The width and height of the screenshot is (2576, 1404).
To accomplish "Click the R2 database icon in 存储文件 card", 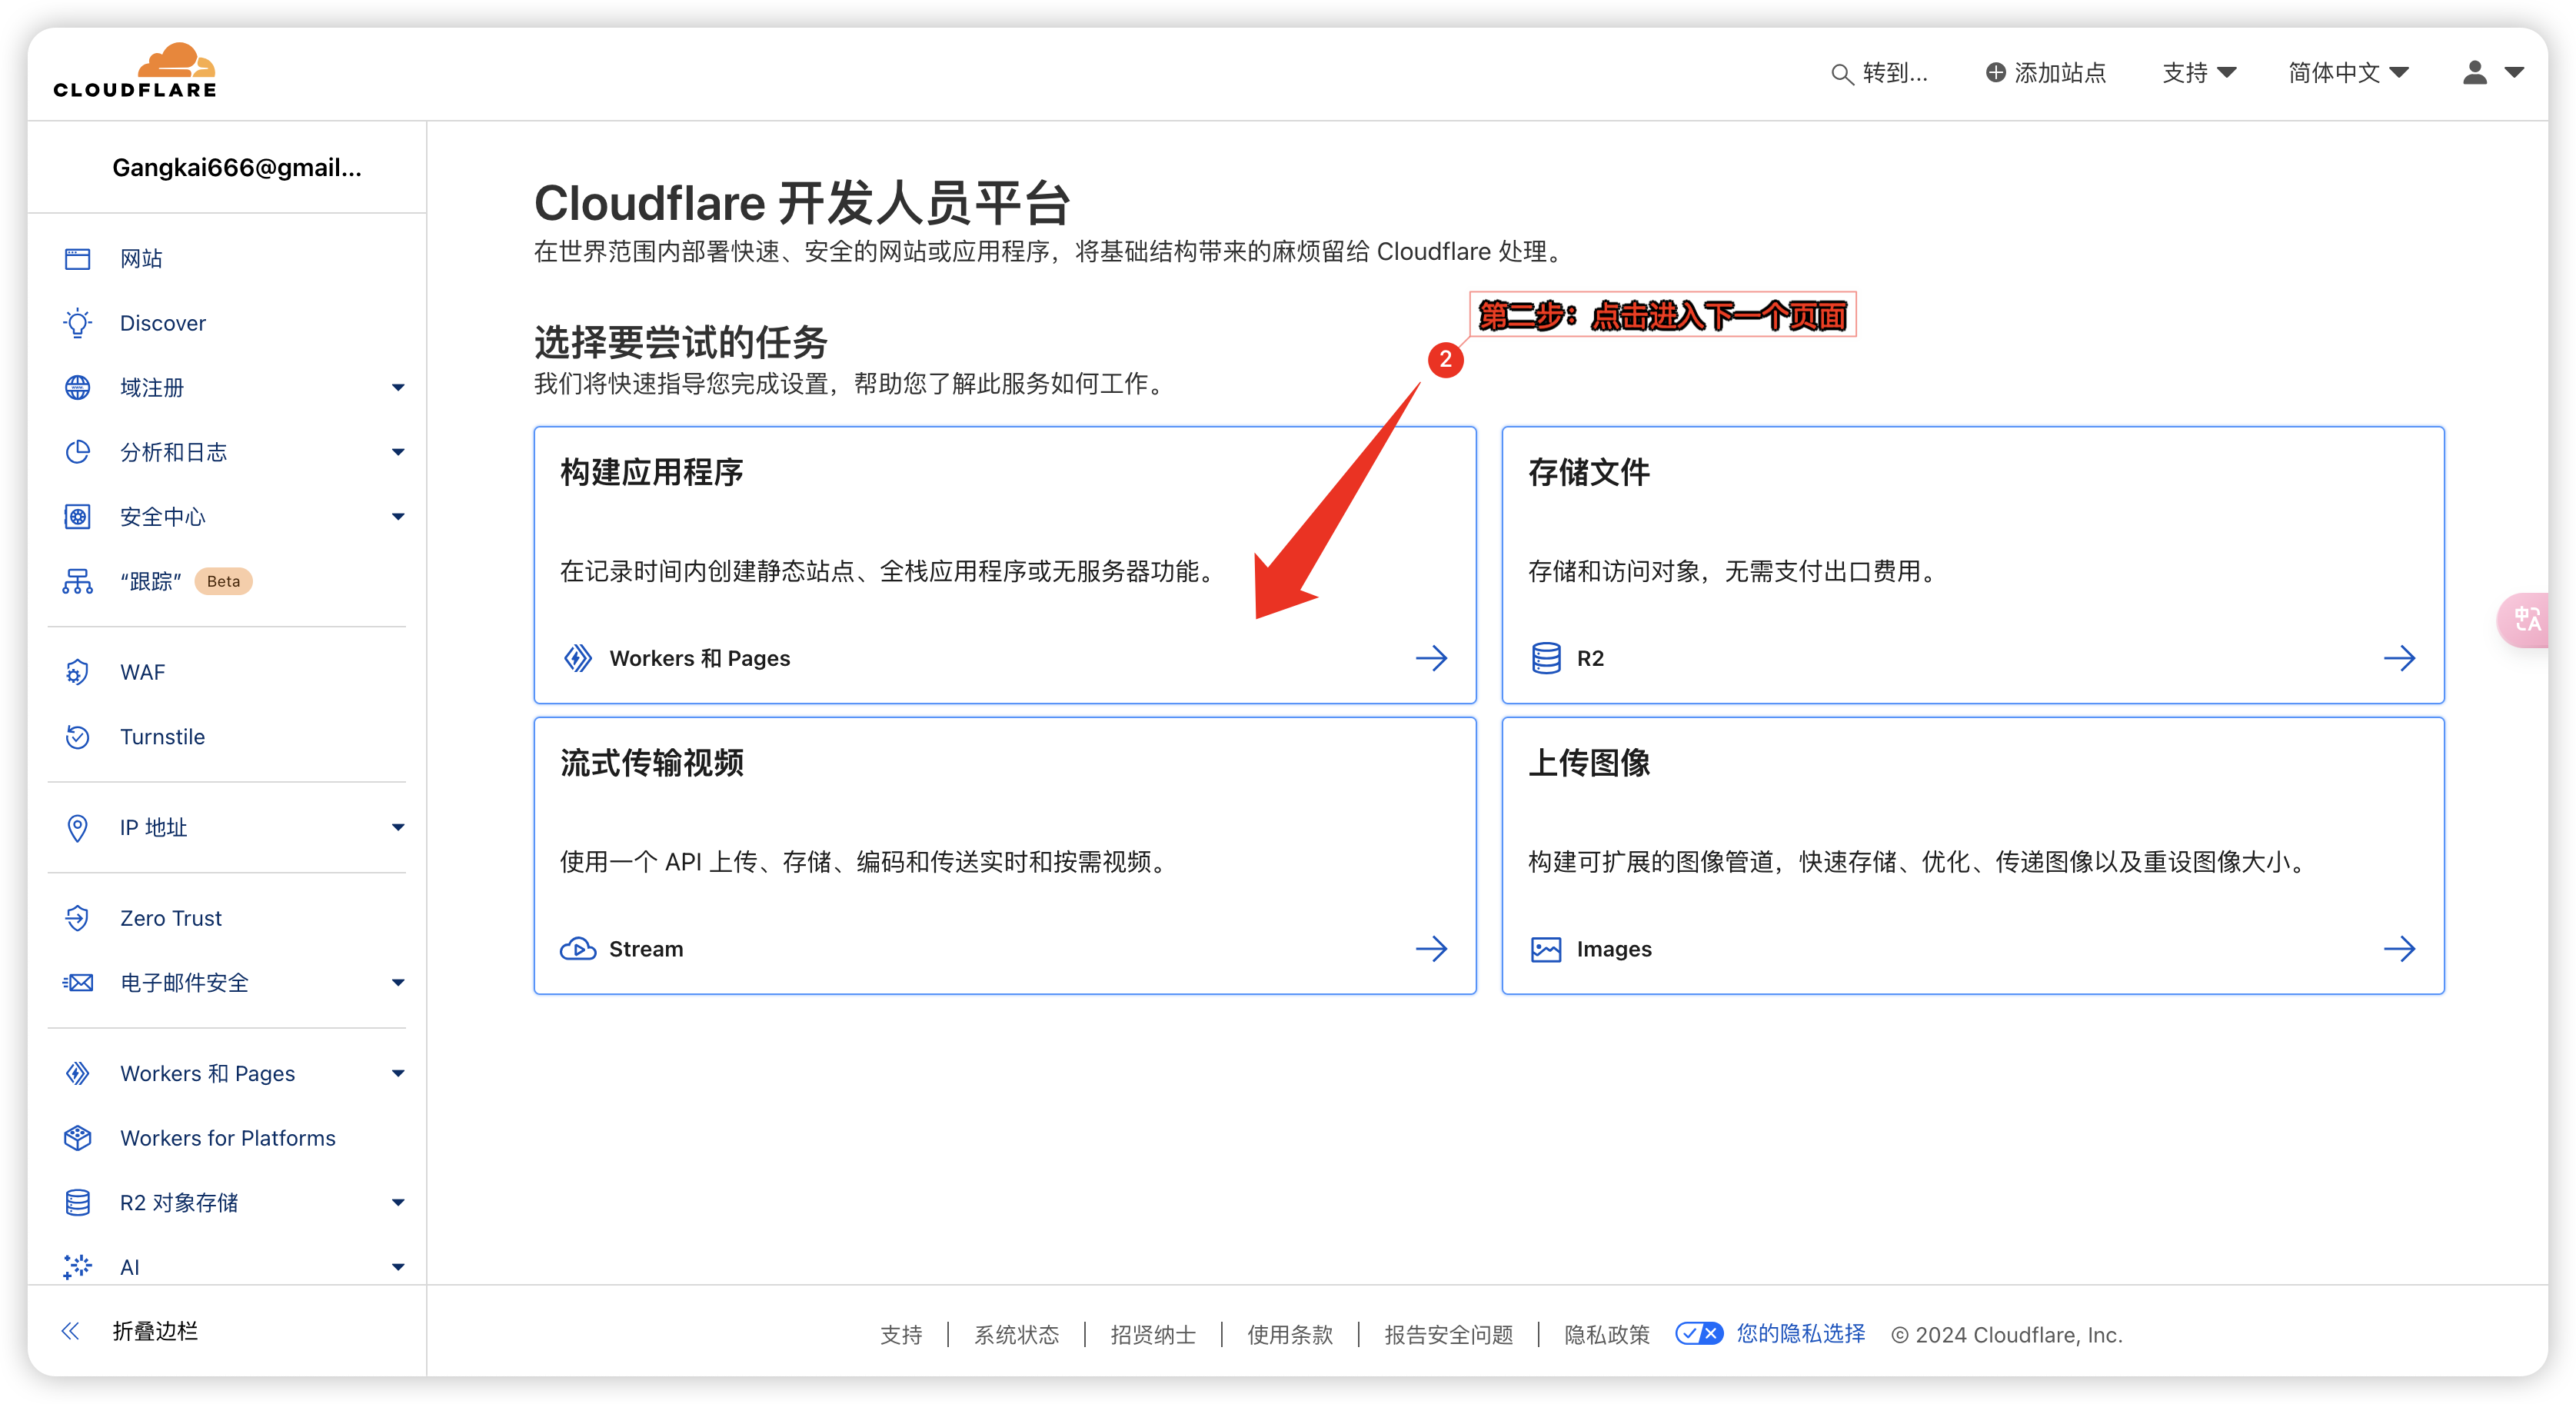I will click(x=1546, y=658).
